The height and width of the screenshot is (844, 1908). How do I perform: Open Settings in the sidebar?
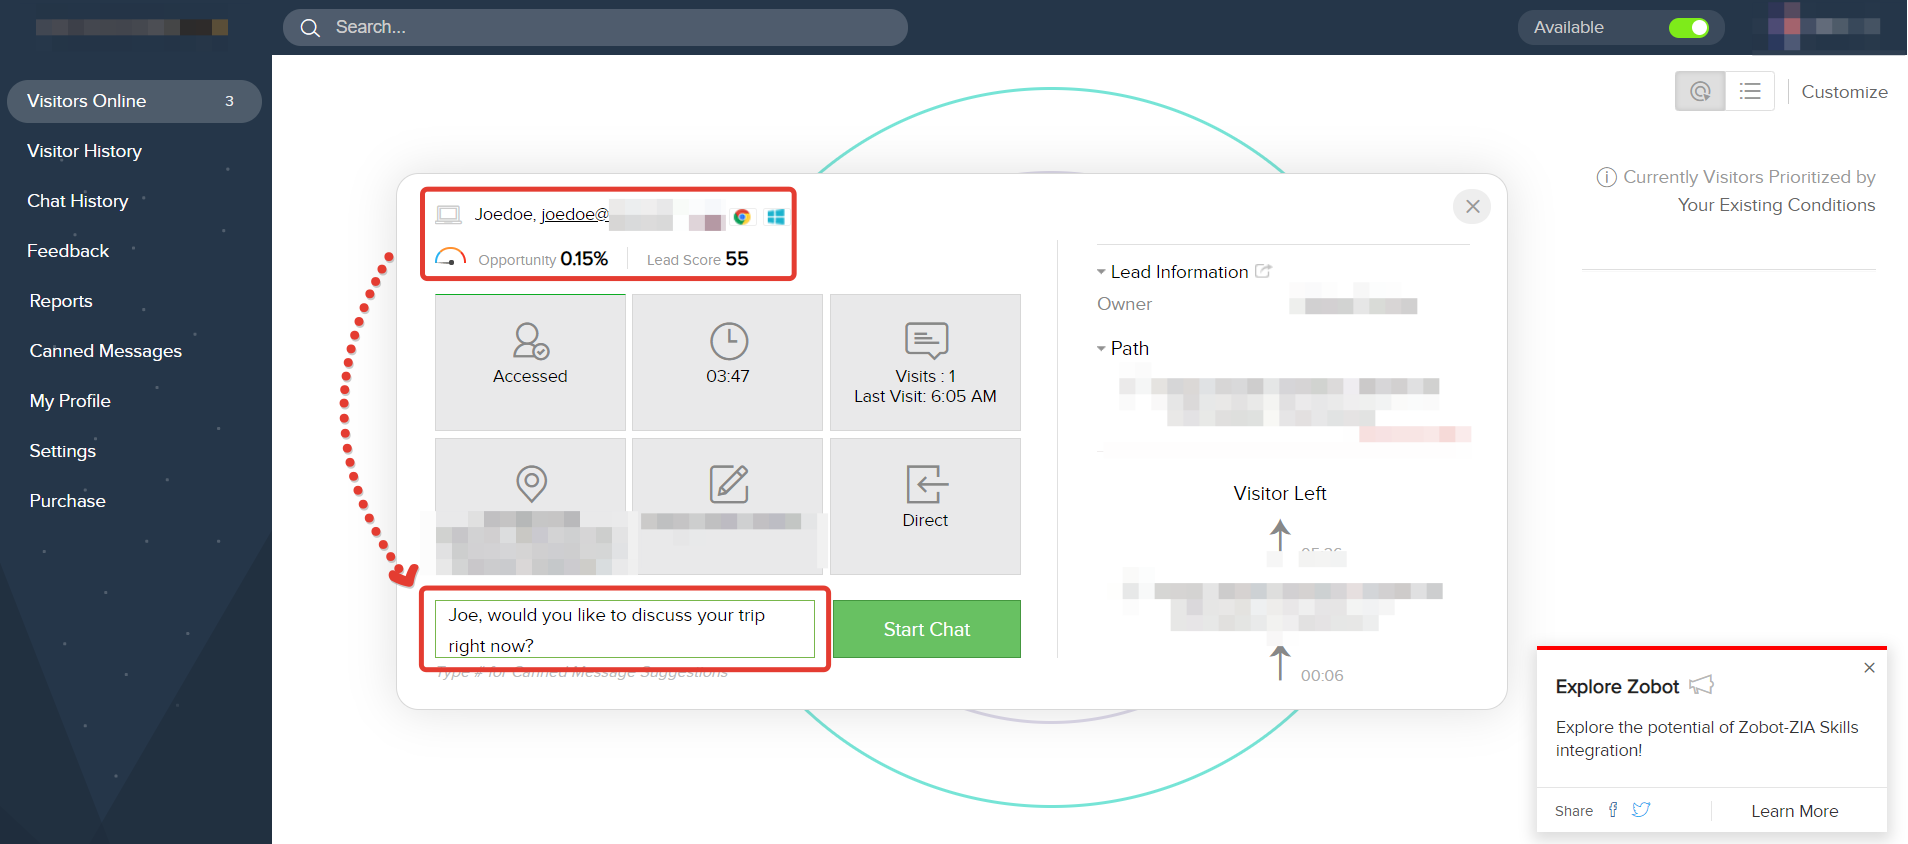63,451
